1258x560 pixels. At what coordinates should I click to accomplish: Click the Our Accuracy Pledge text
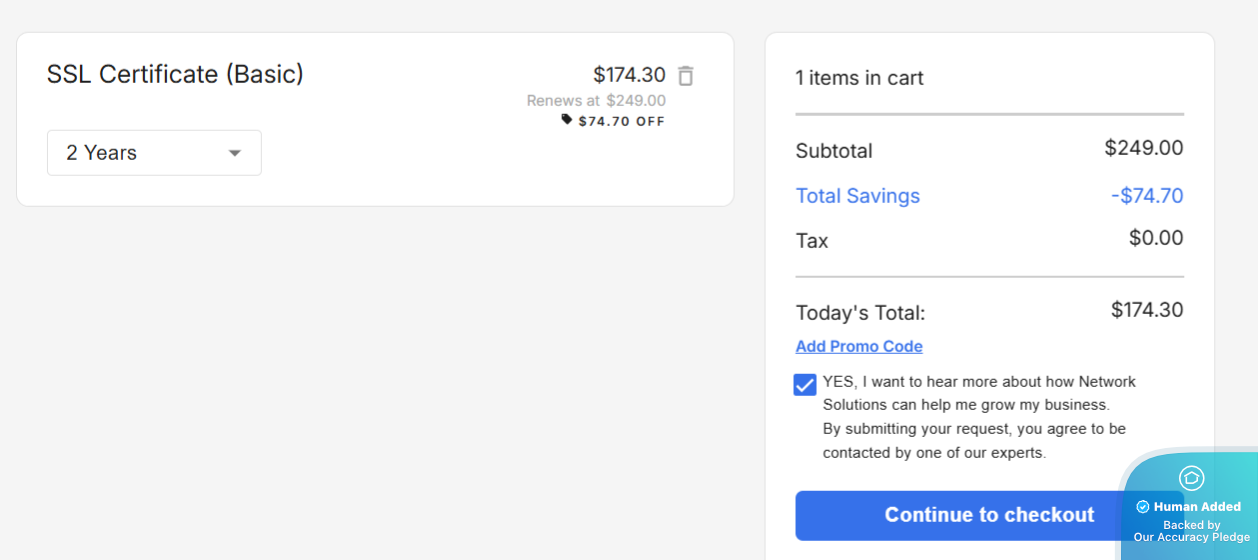(x=1191, y=538)
